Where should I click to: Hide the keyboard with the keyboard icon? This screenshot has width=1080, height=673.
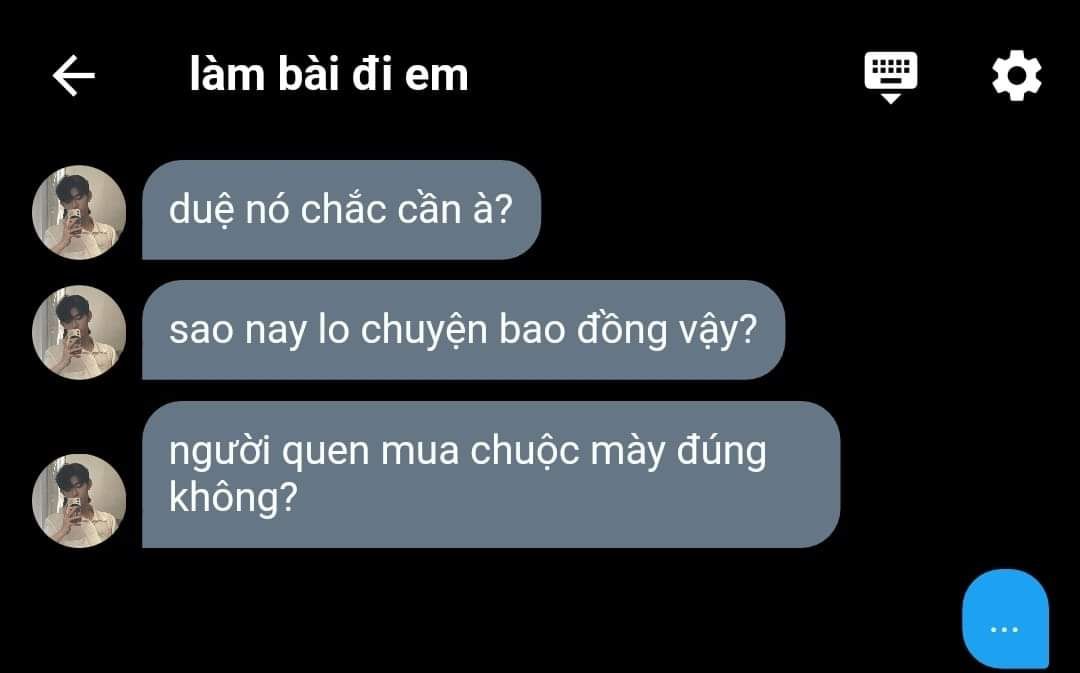(x=891, y=76)
